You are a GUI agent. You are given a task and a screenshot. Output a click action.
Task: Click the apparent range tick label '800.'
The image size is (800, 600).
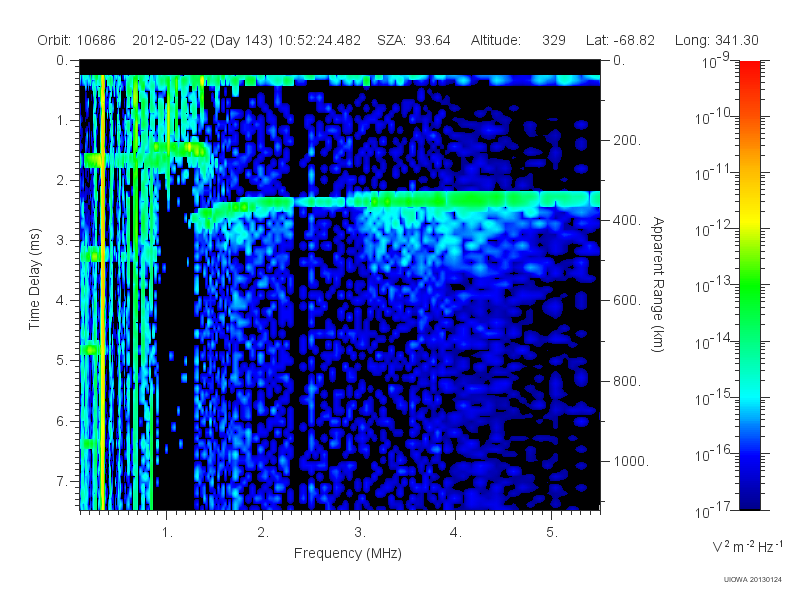pyautogui.click(x=627, y=381)
